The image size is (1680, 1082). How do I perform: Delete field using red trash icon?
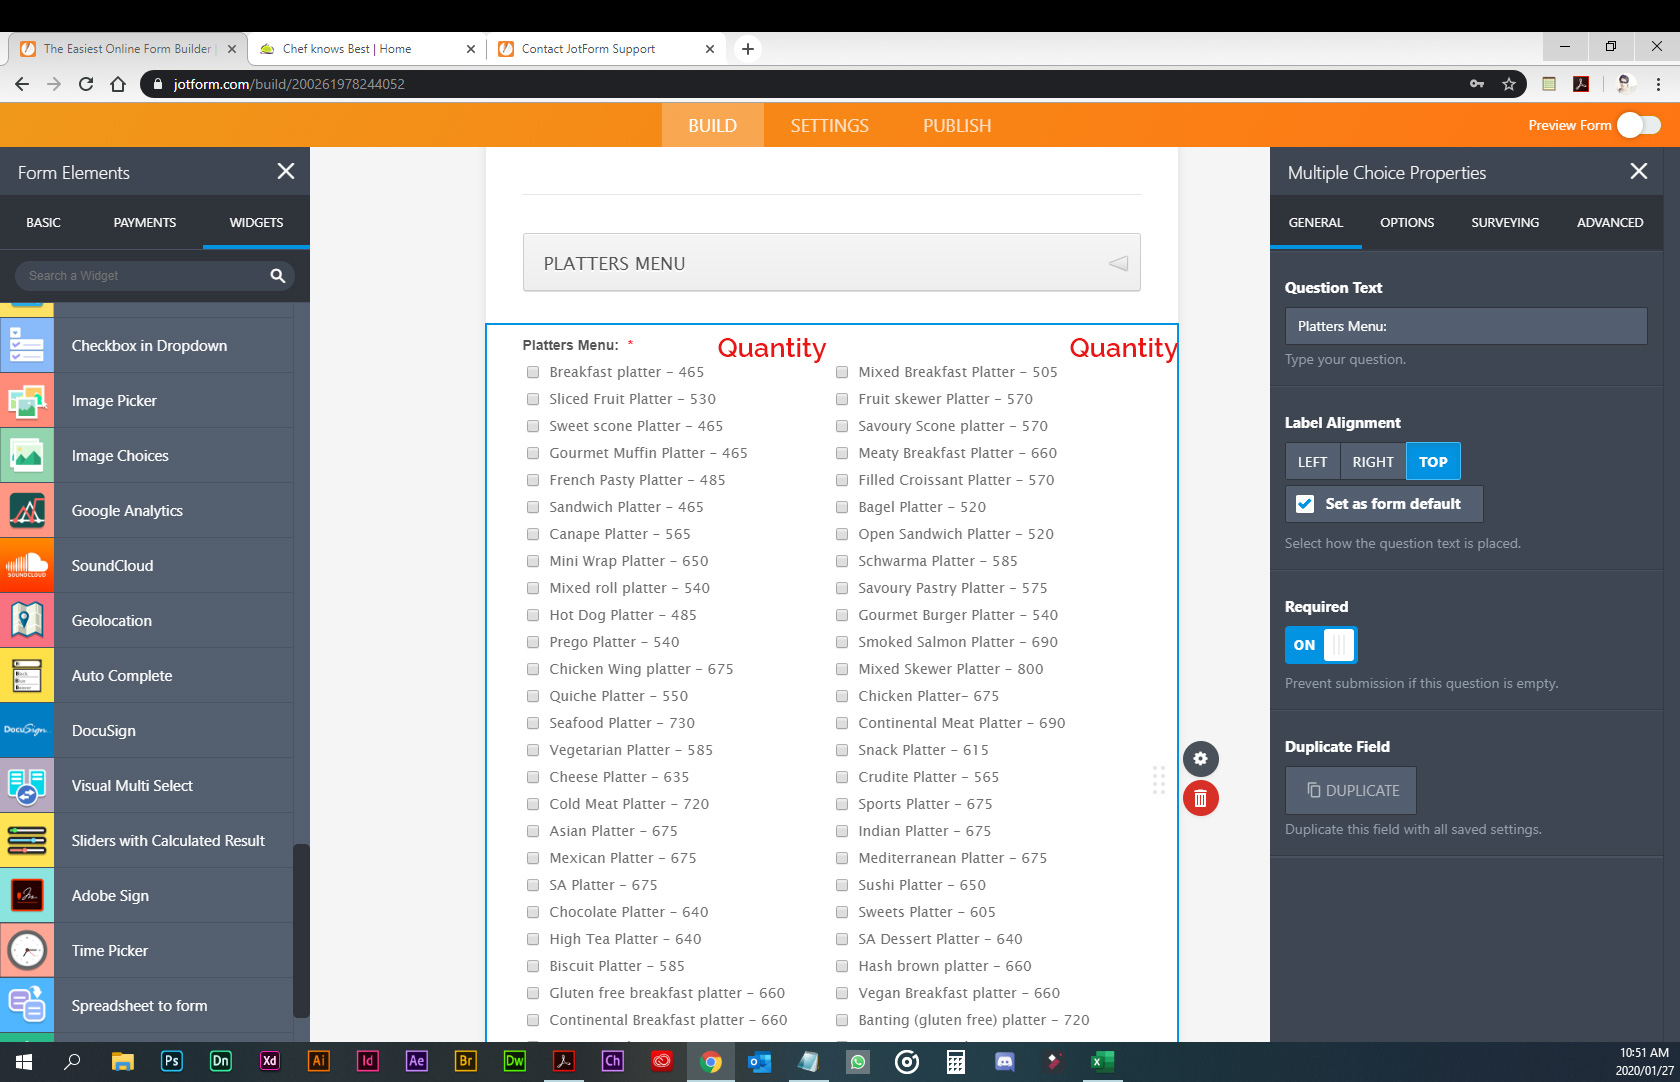[1200, 799]
